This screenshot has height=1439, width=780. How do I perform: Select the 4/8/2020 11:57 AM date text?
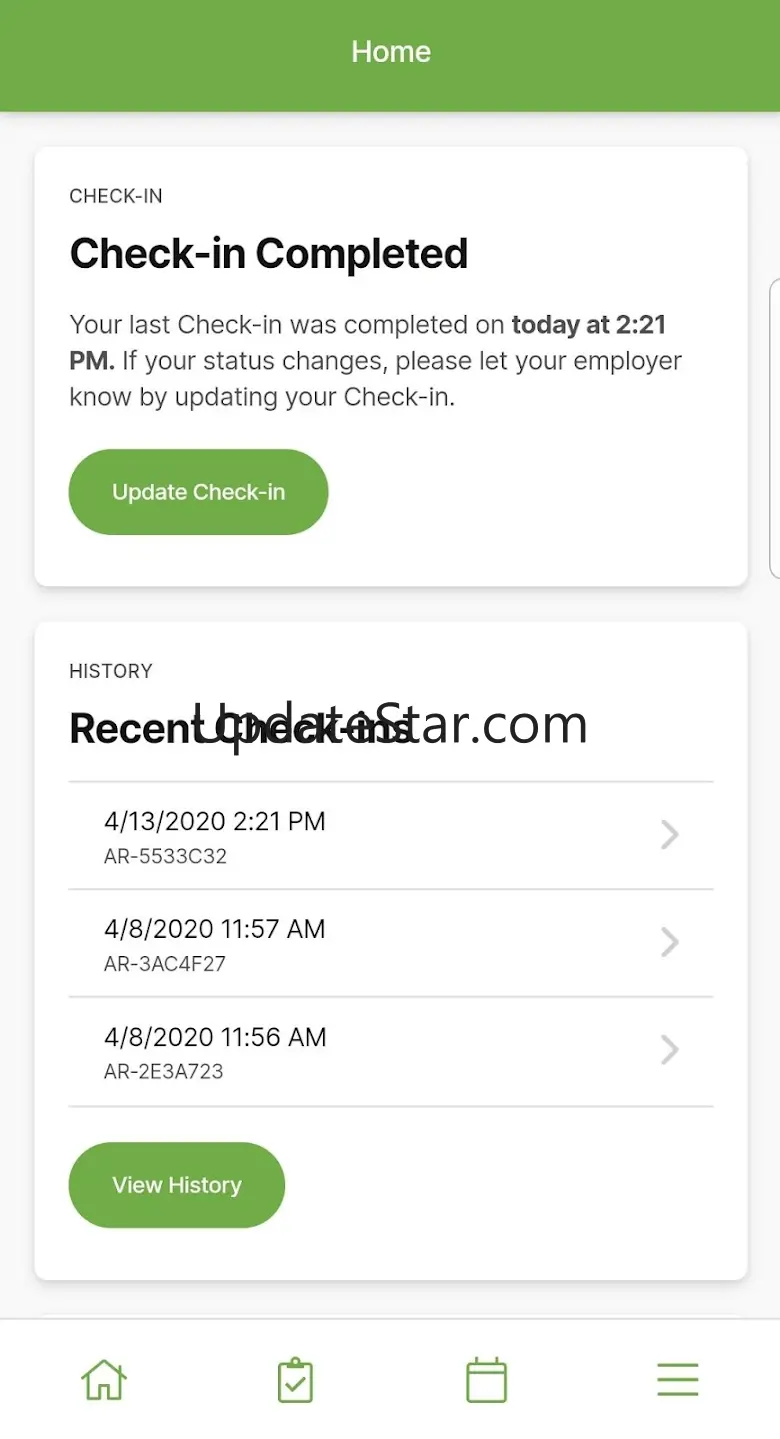(215, 929)
